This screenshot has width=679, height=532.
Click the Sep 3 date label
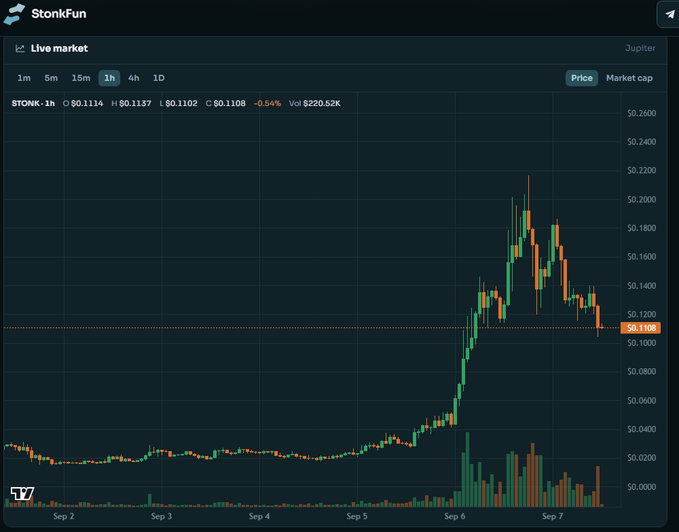(x=162, y=516)
